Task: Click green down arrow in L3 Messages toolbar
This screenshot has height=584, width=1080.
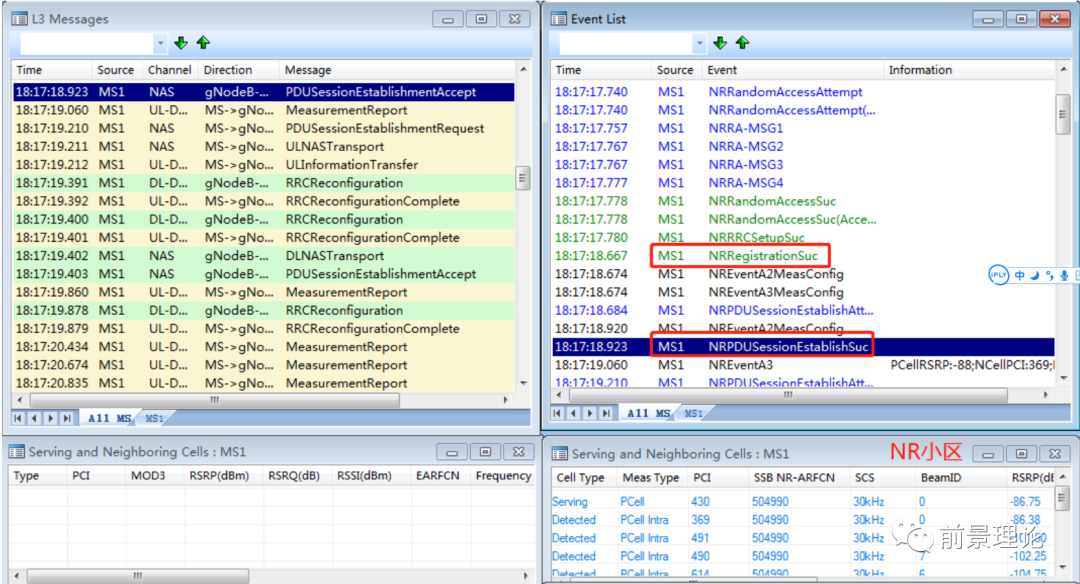Action: [181, 43]
